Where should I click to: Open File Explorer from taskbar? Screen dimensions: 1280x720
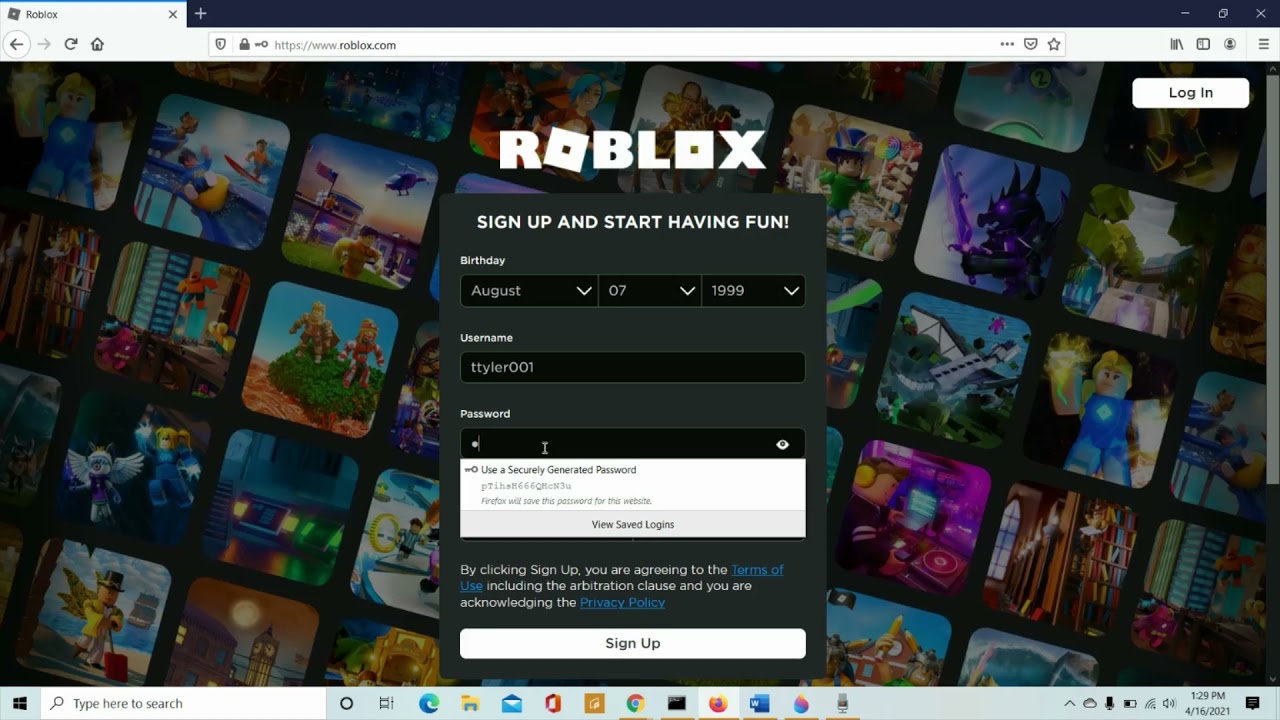470,704
